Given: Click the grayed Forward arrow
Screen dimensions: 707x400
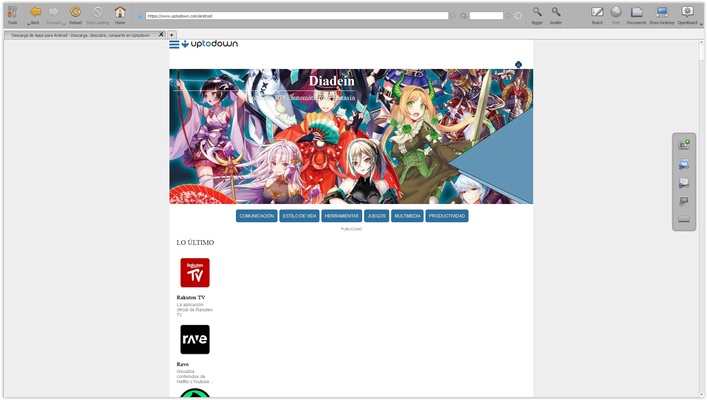Looking at the screenshot, I should pyautogui.click(x=54, y=12).
